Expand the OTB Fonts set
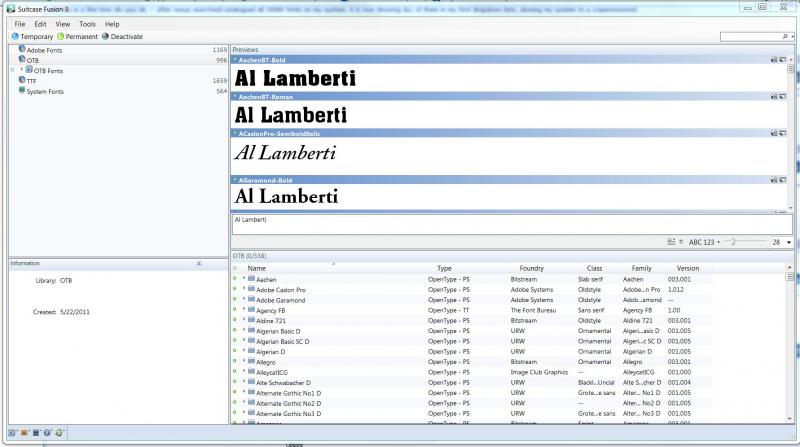This screenshot has width=800, height=447. 21,69
